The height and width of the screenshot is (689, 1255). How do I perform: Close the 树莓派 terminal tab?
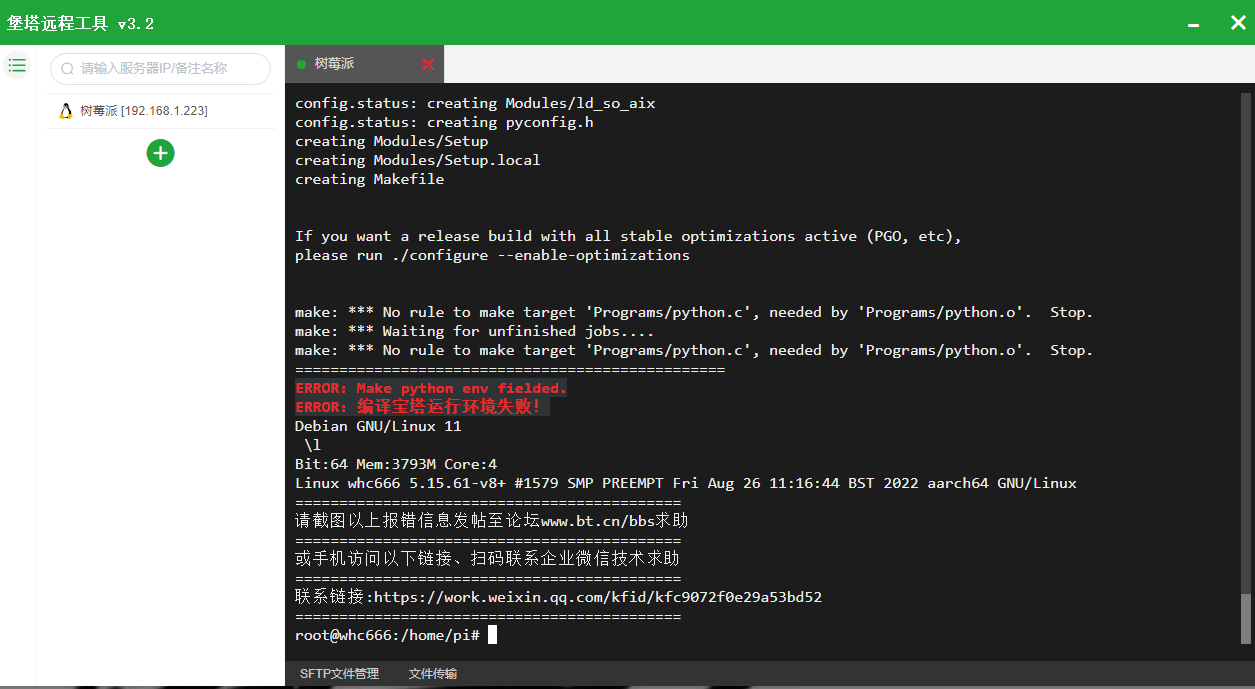coord(428,64)
